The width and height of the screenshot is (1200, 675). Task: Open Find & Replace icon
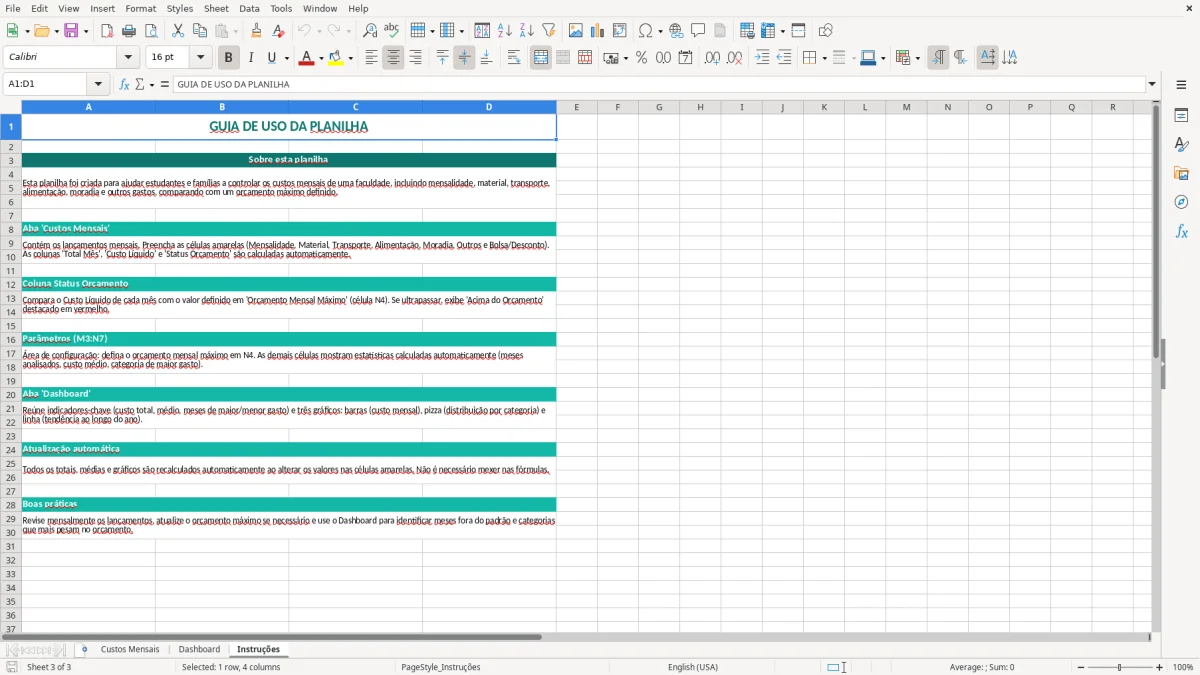(x=370, y=31)
